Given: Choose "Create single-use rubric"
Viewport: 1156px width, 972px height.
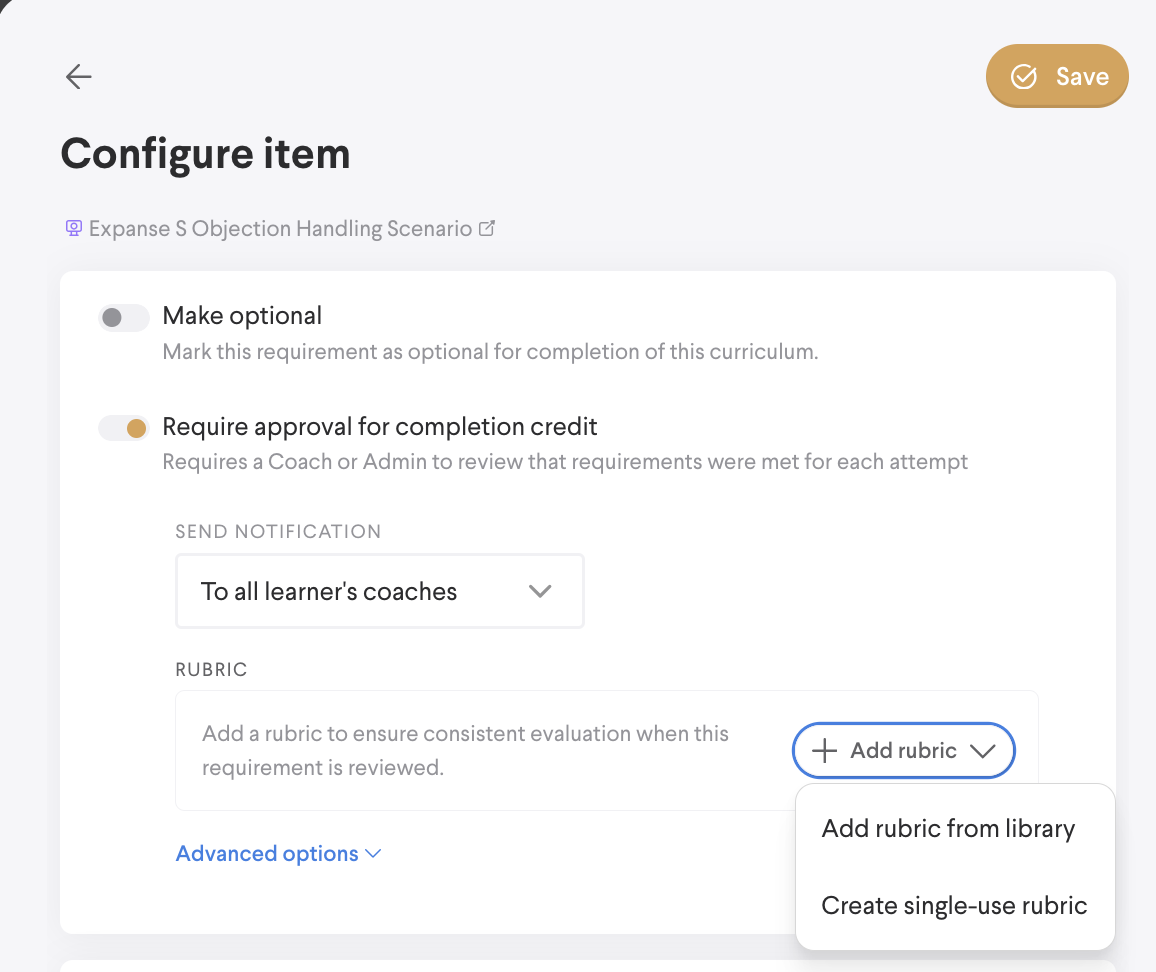Looking at the screenshot, I should [954, 906].
